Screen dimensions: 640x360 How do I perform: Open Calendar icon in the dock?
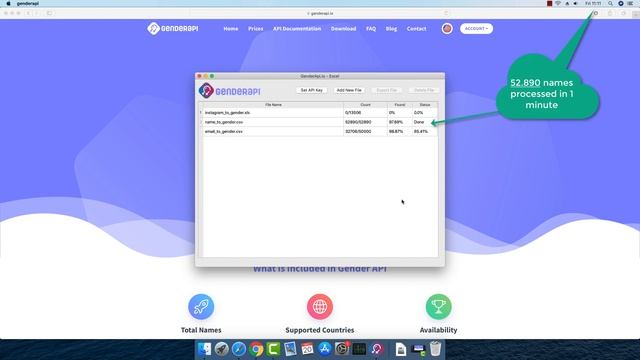[307, 349]
